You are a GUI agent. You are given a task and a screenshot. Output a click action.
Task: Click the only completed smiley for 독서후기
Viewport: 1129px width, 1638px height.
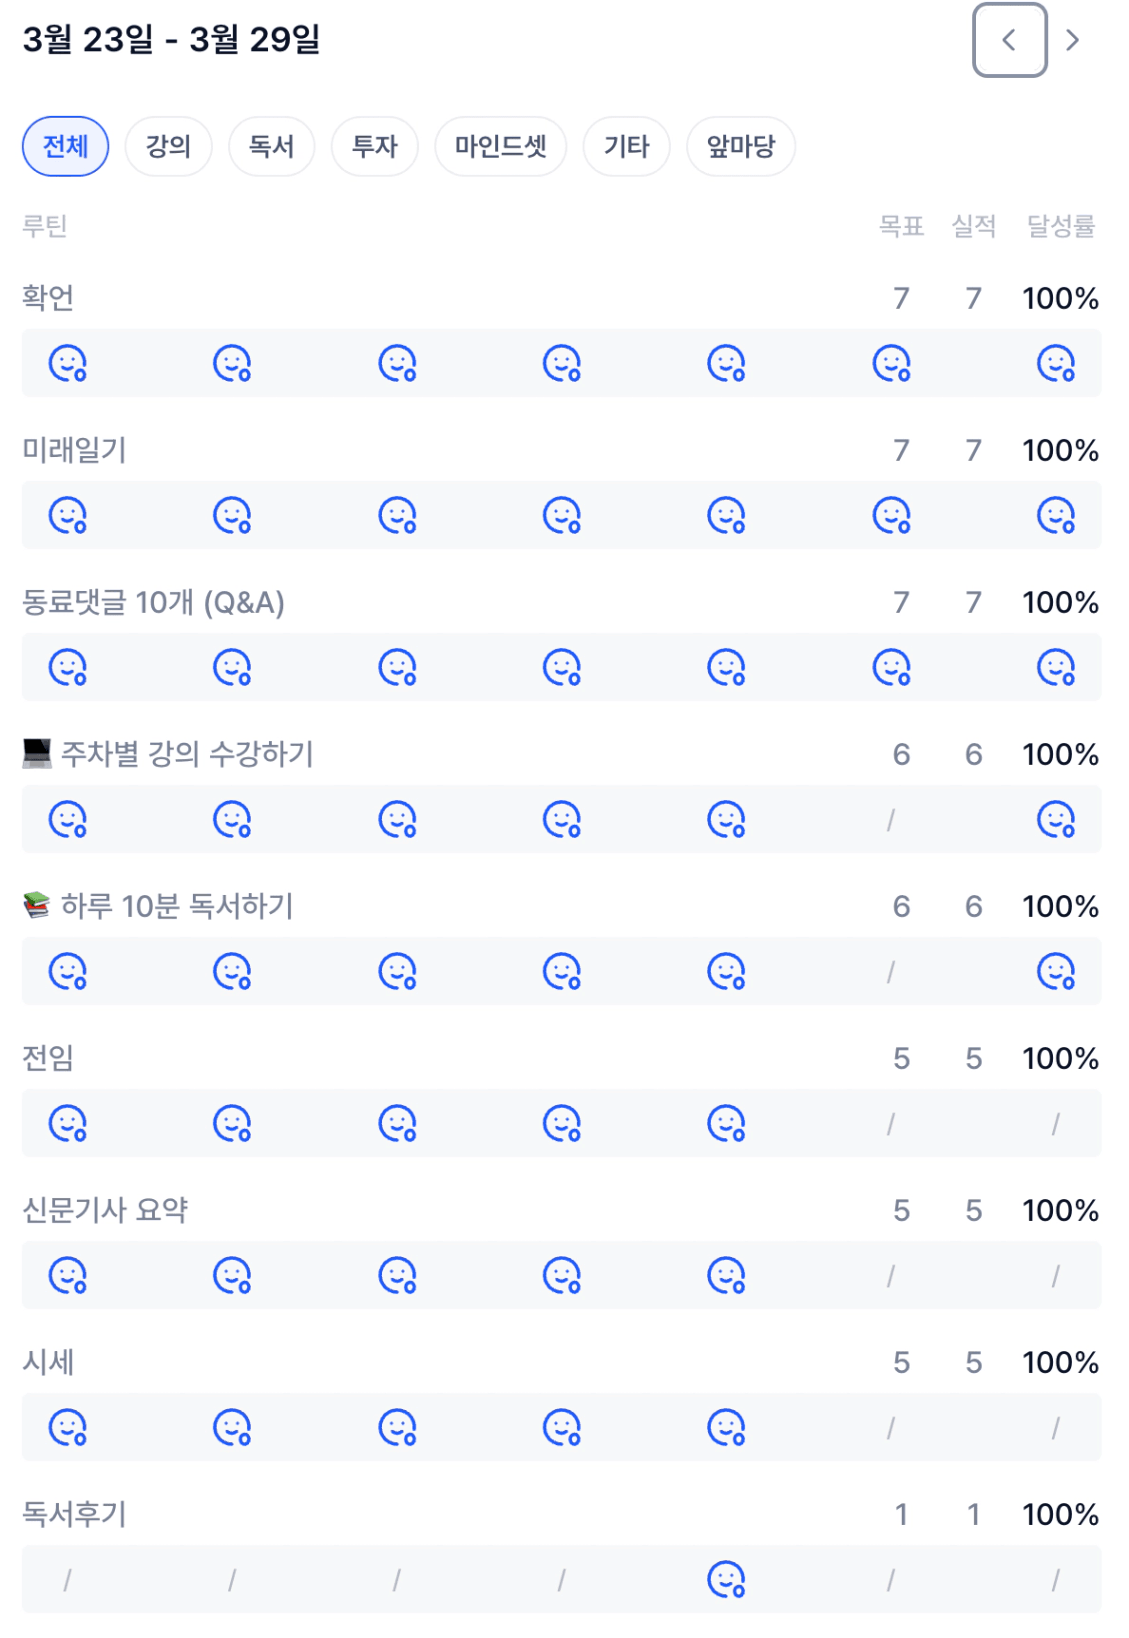tap(726, 1580)
